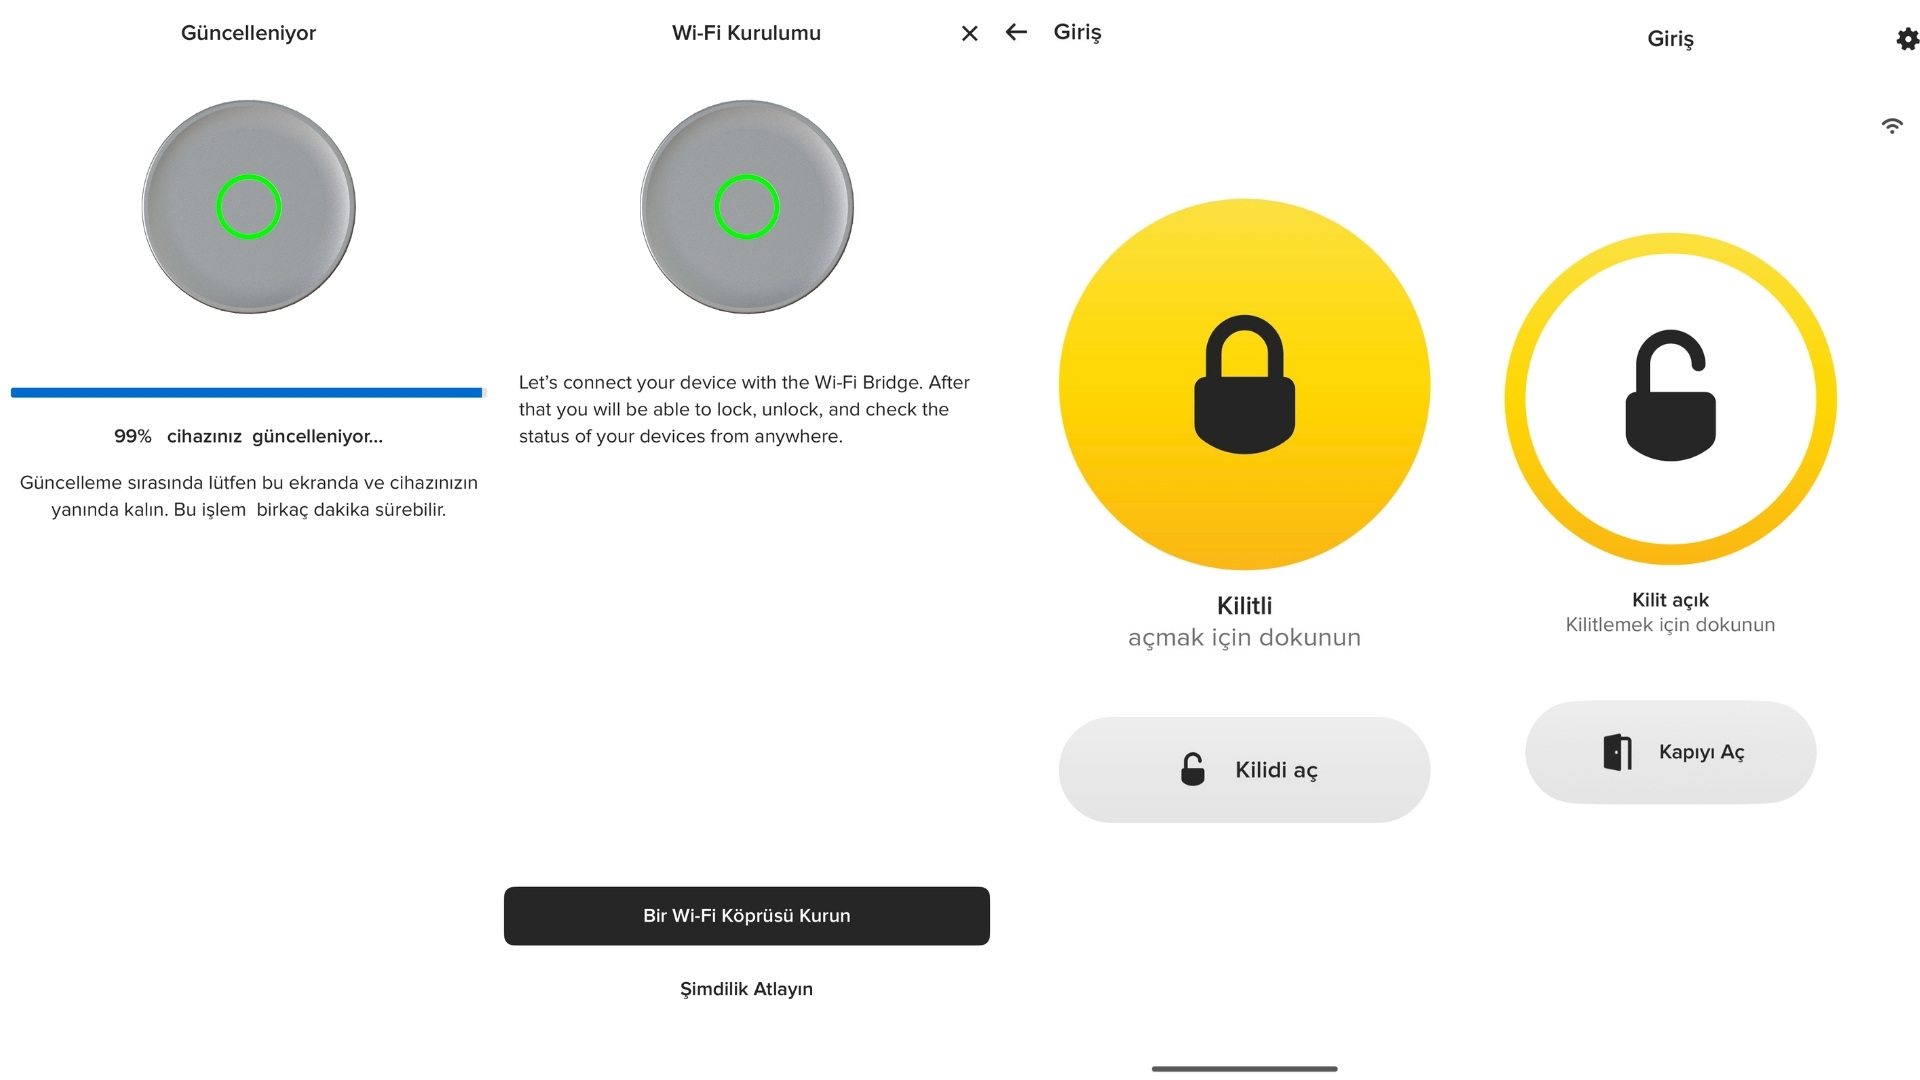Image resolution: width=1920 pixels, height=1080 pixels.
Task: Click the blue update progress bar
Action: 247,393
